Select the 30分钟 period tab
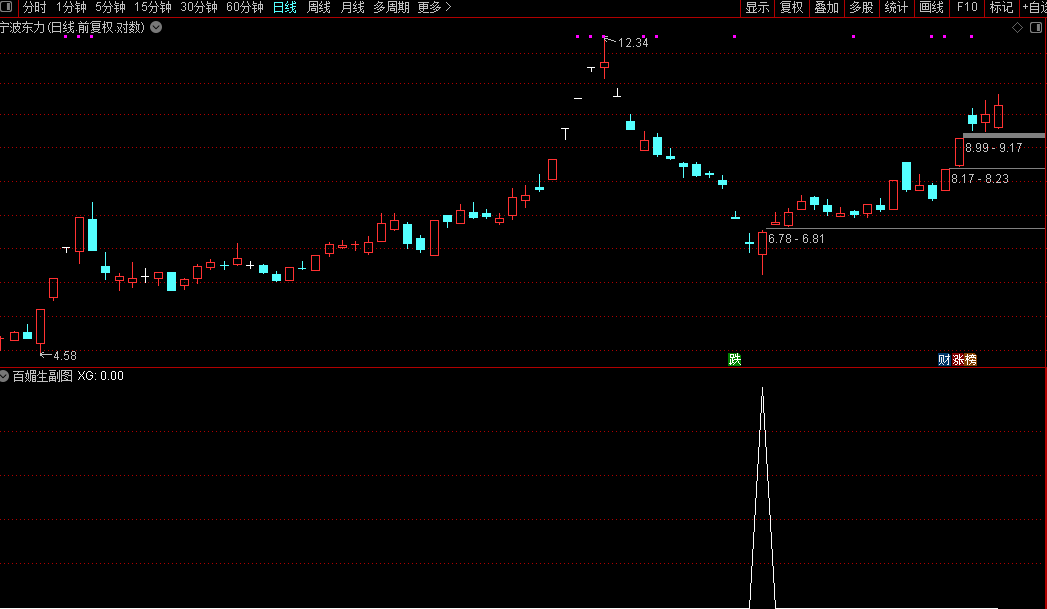 [199, 7]
